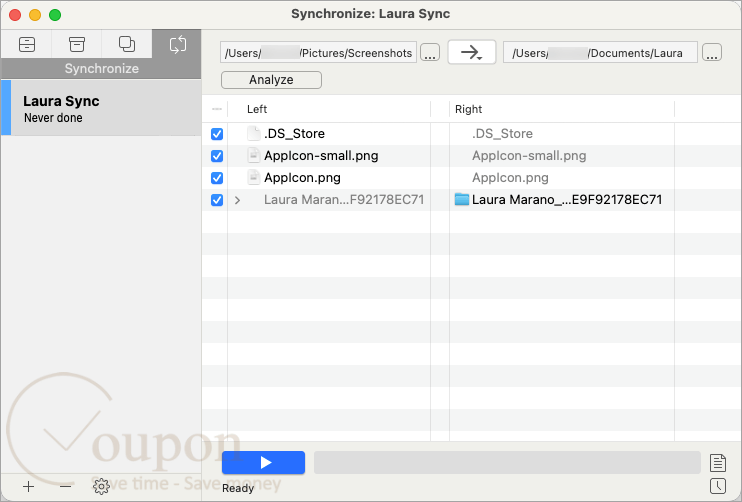Uncheck the .DS_Store checkbox
The image size is (742, 502).
217,134
